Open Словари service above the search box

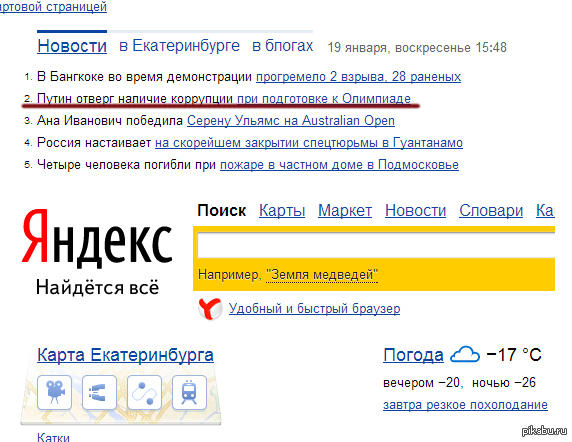point(491,211)
